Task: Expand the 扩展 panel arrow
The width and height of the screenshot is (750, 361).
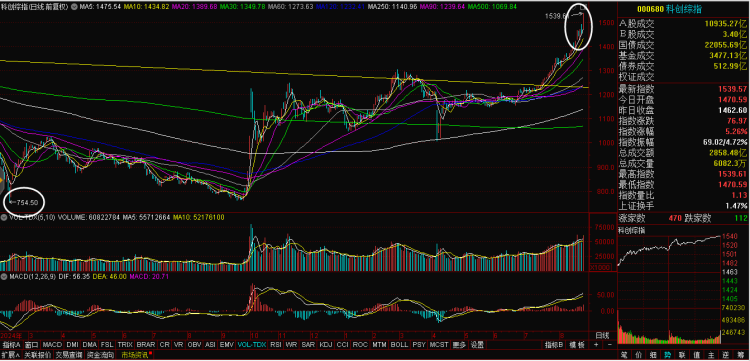Action: click(x=10, y=355)
